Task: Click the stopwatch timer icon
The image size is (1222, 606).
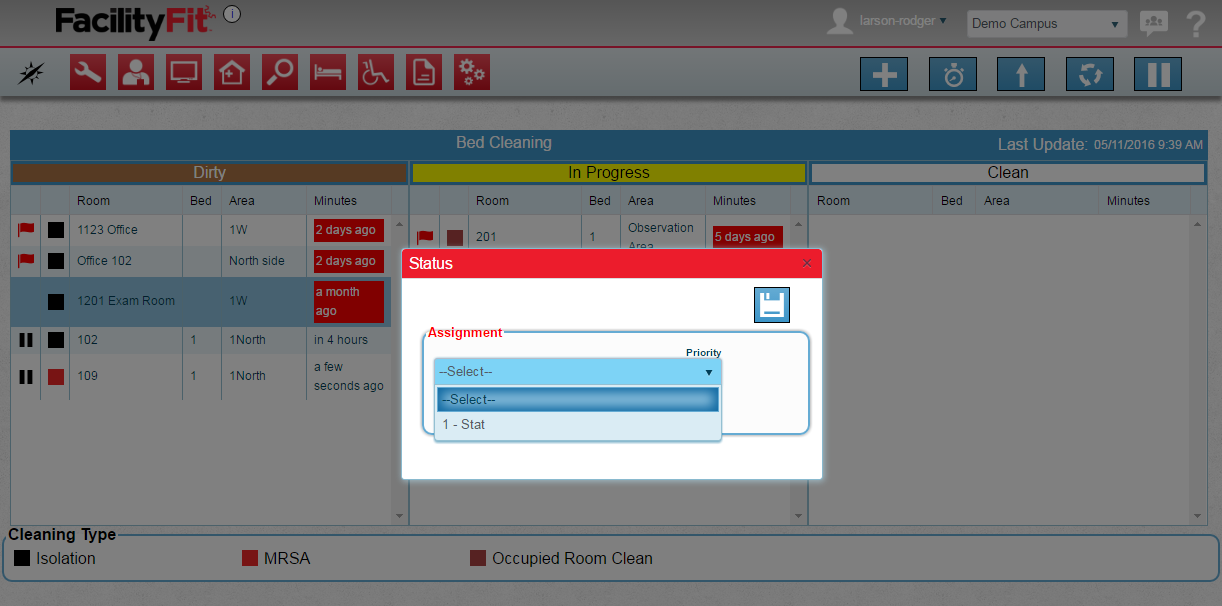Action: pos(953,75)
